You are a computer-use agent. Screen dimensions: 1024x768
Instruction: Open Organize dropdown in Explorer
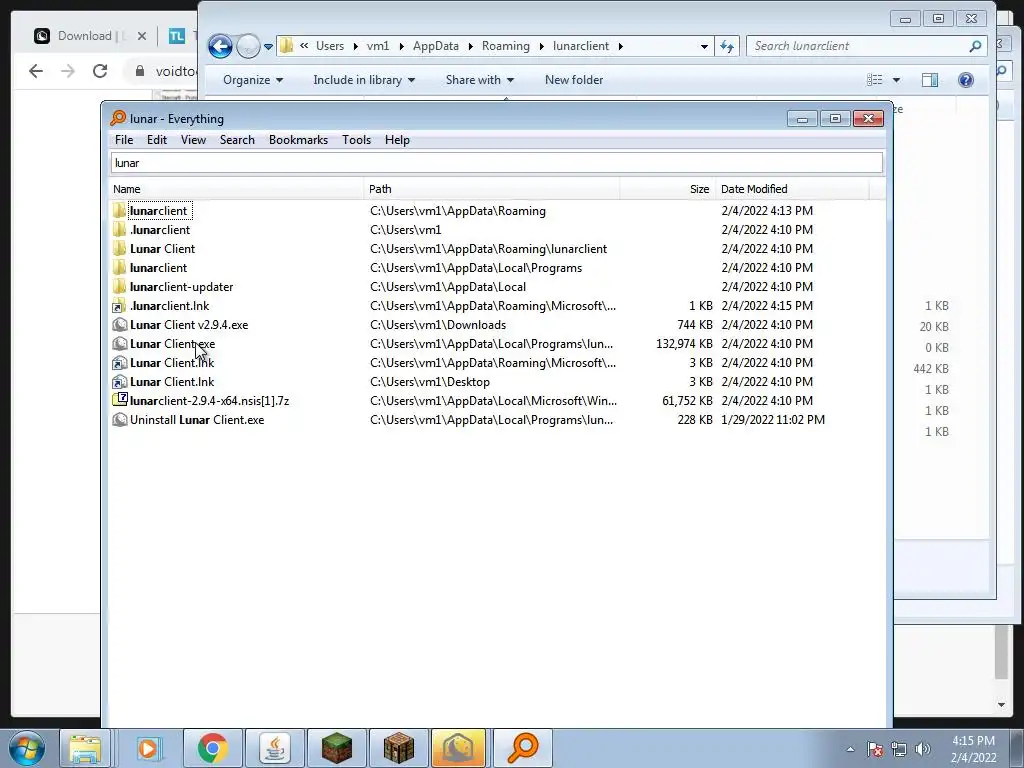point(253,80)
